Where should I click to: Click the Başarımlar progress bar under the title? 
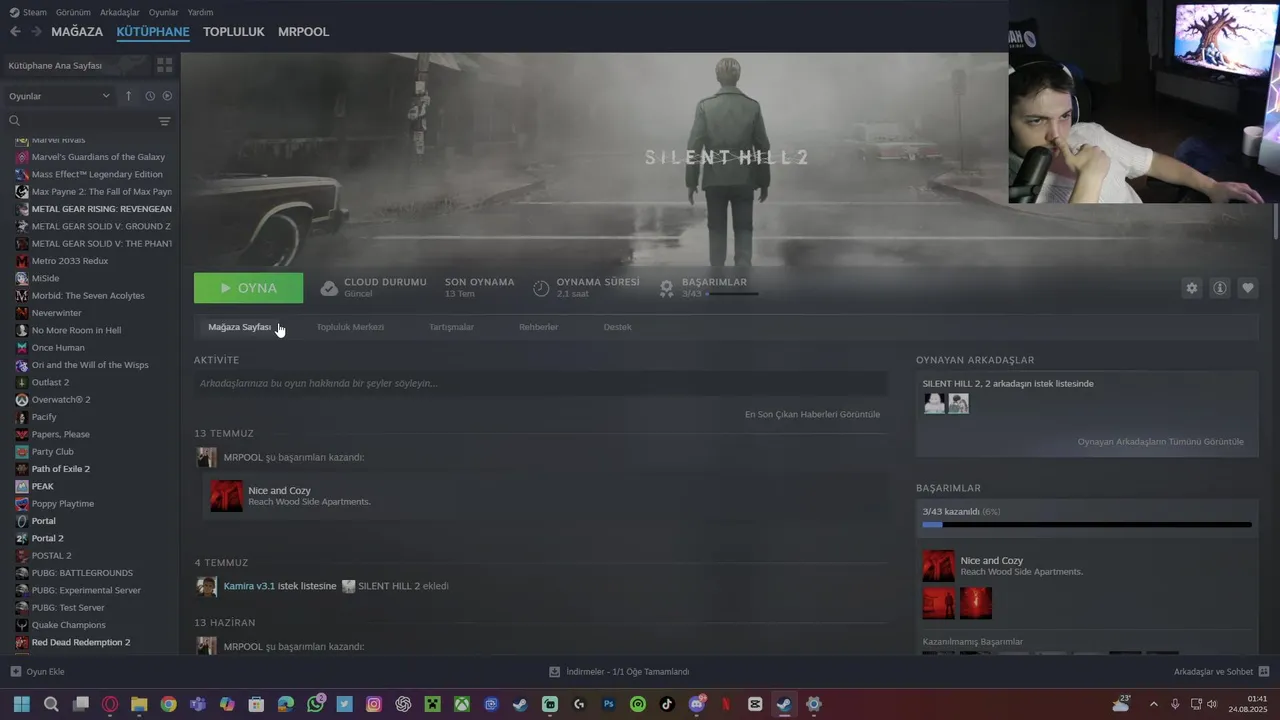click(732, 294)
